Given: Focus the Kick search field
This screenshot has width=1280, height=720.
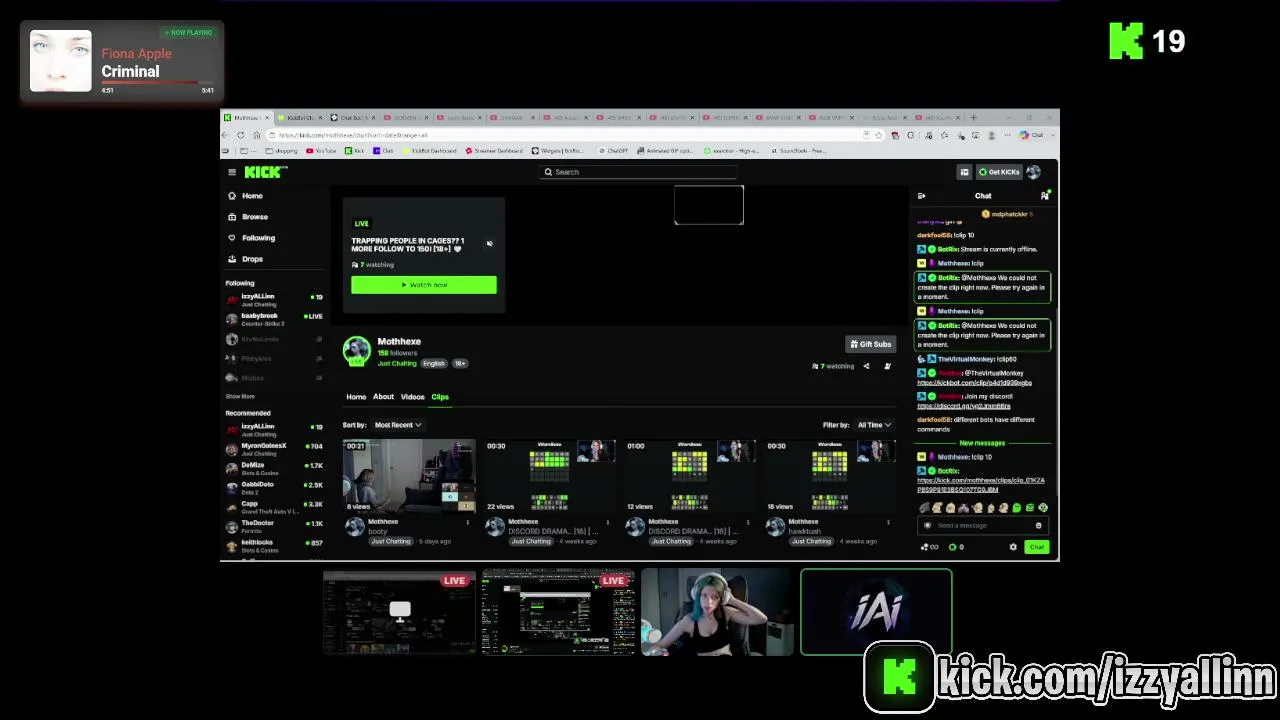Looking at the screenshot, I should pyautogui.click(x=640, y=172).
